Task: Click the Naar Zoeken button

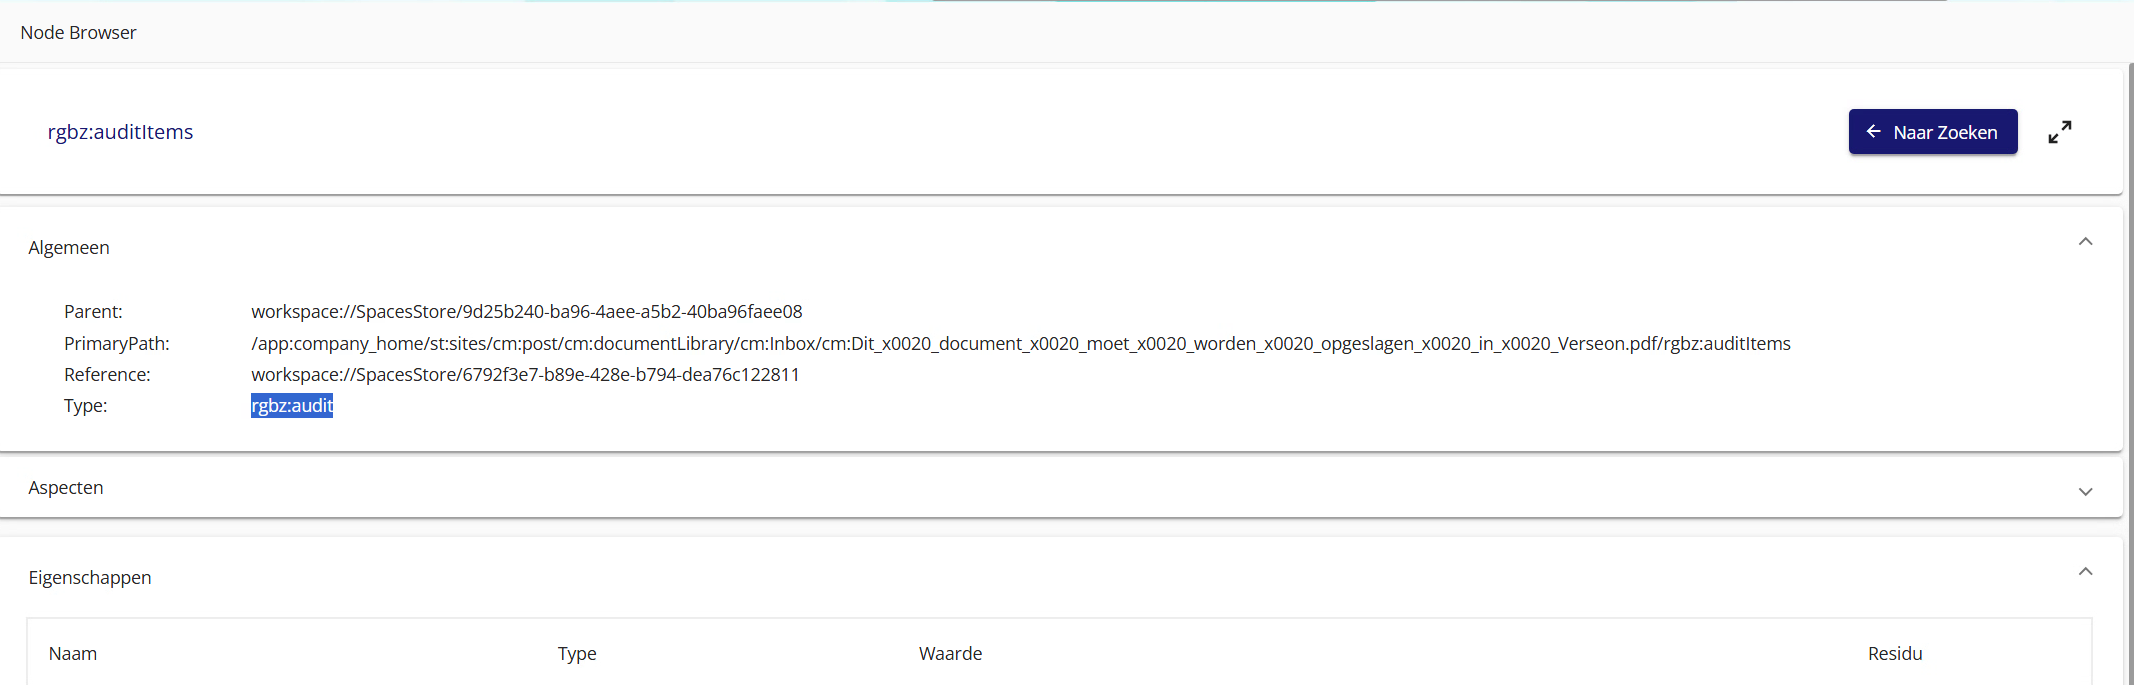Action: coord(1932,132)
